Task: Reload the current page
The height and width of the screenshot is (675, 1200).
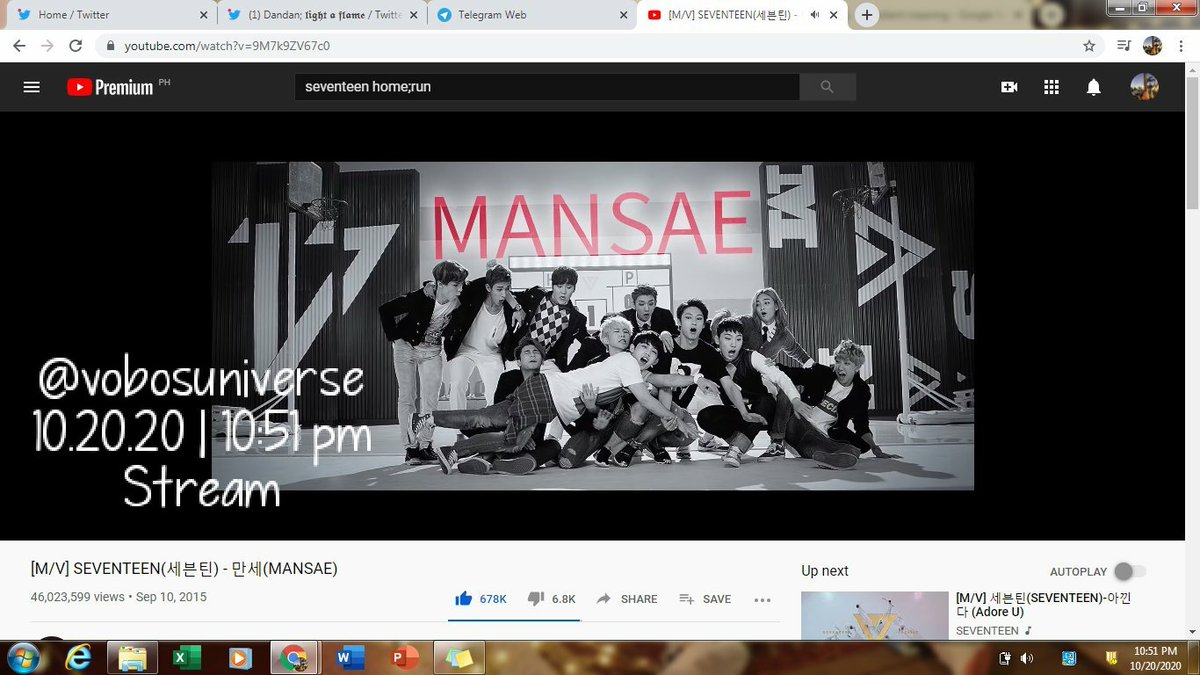Action: click(75, 46)
